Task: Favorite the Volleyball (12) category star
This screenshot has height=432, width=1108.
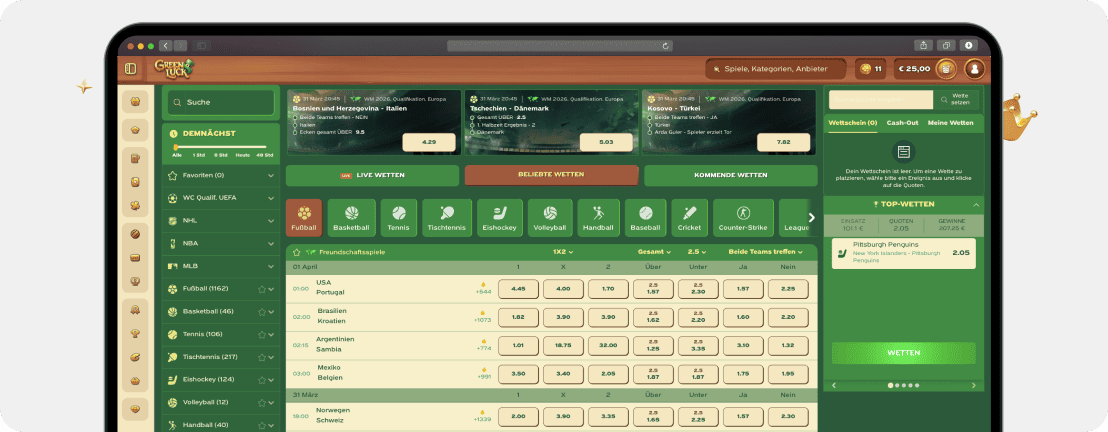Action: pos(261,402)
